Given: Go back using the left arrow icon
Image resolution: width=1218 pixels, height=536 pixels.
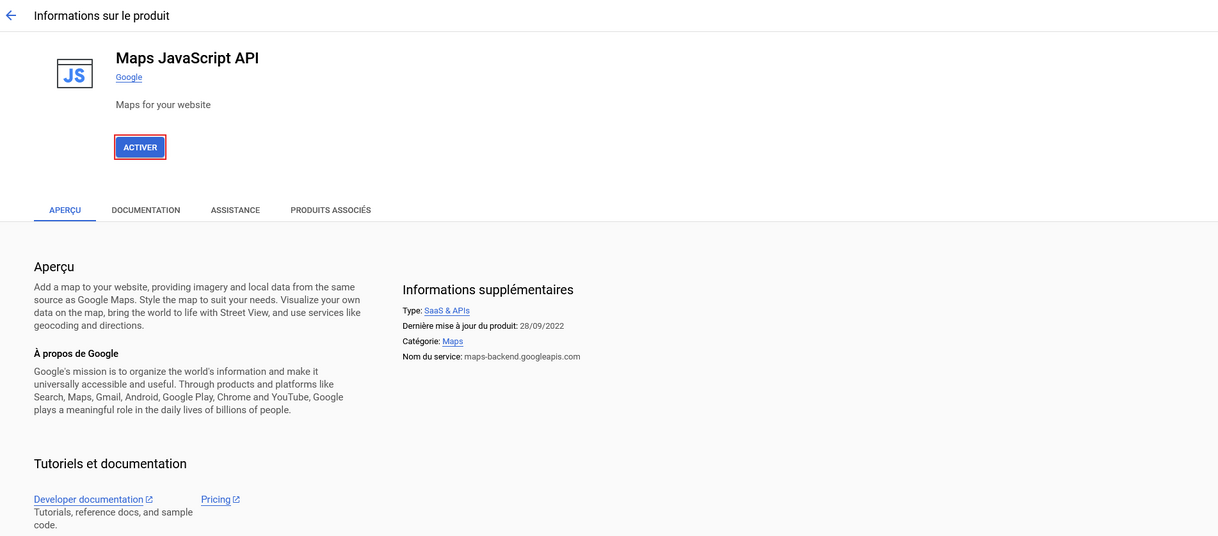Looking at the screenshot, I should point(11,16).
